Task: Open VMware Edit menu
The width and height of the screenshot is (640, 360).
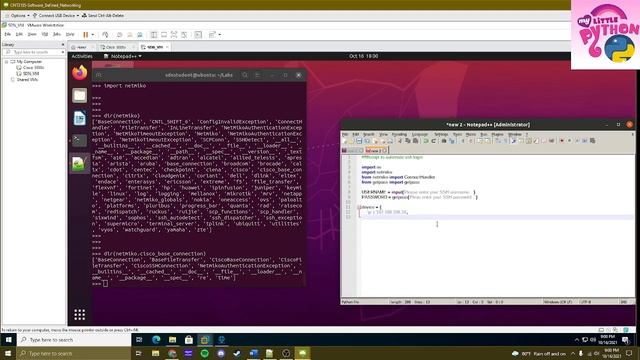Action: click(19, 34)
